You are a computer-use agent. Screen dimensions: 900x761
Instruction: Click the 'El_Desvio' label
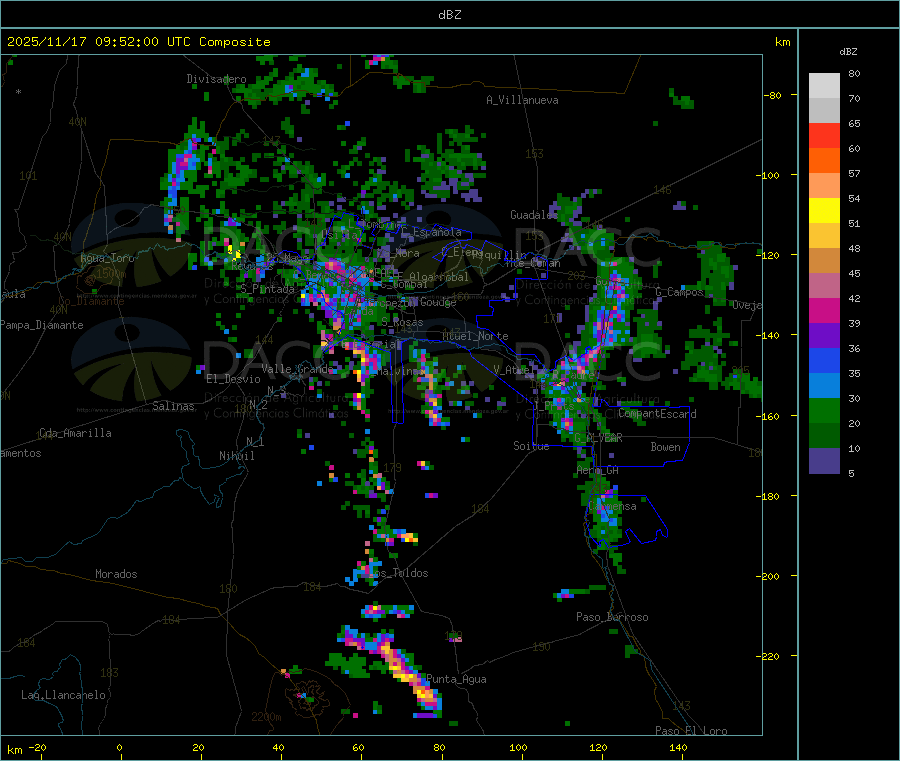pyautogui.click(x=233, y=379)
